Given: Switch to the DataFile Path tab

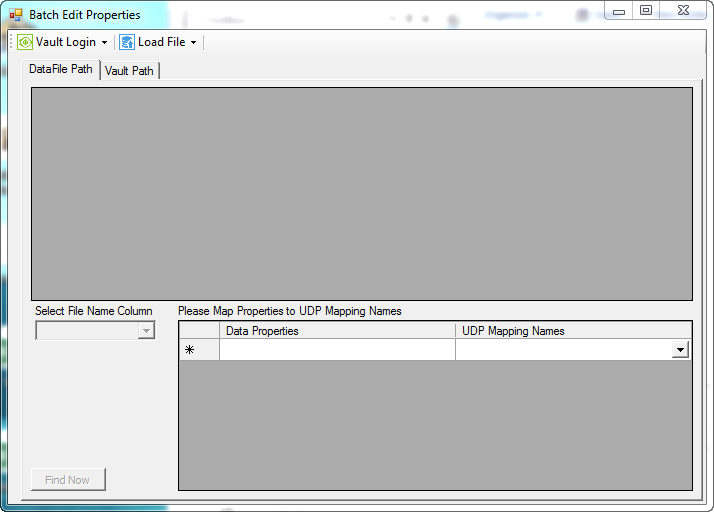Looking at the screenshot, I should (61, 69).
